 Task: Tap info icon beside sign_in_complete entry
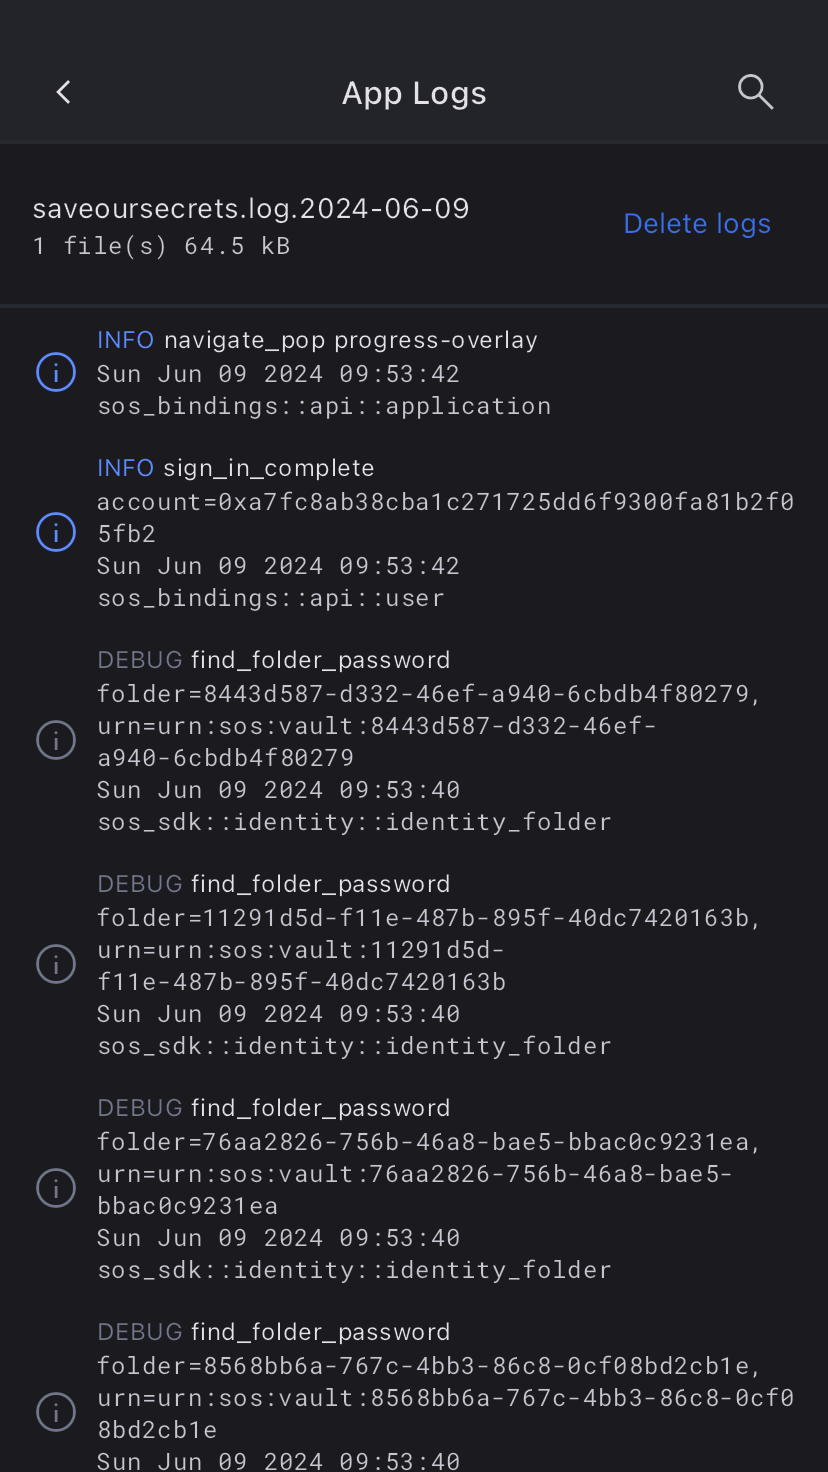pos(56,532)
